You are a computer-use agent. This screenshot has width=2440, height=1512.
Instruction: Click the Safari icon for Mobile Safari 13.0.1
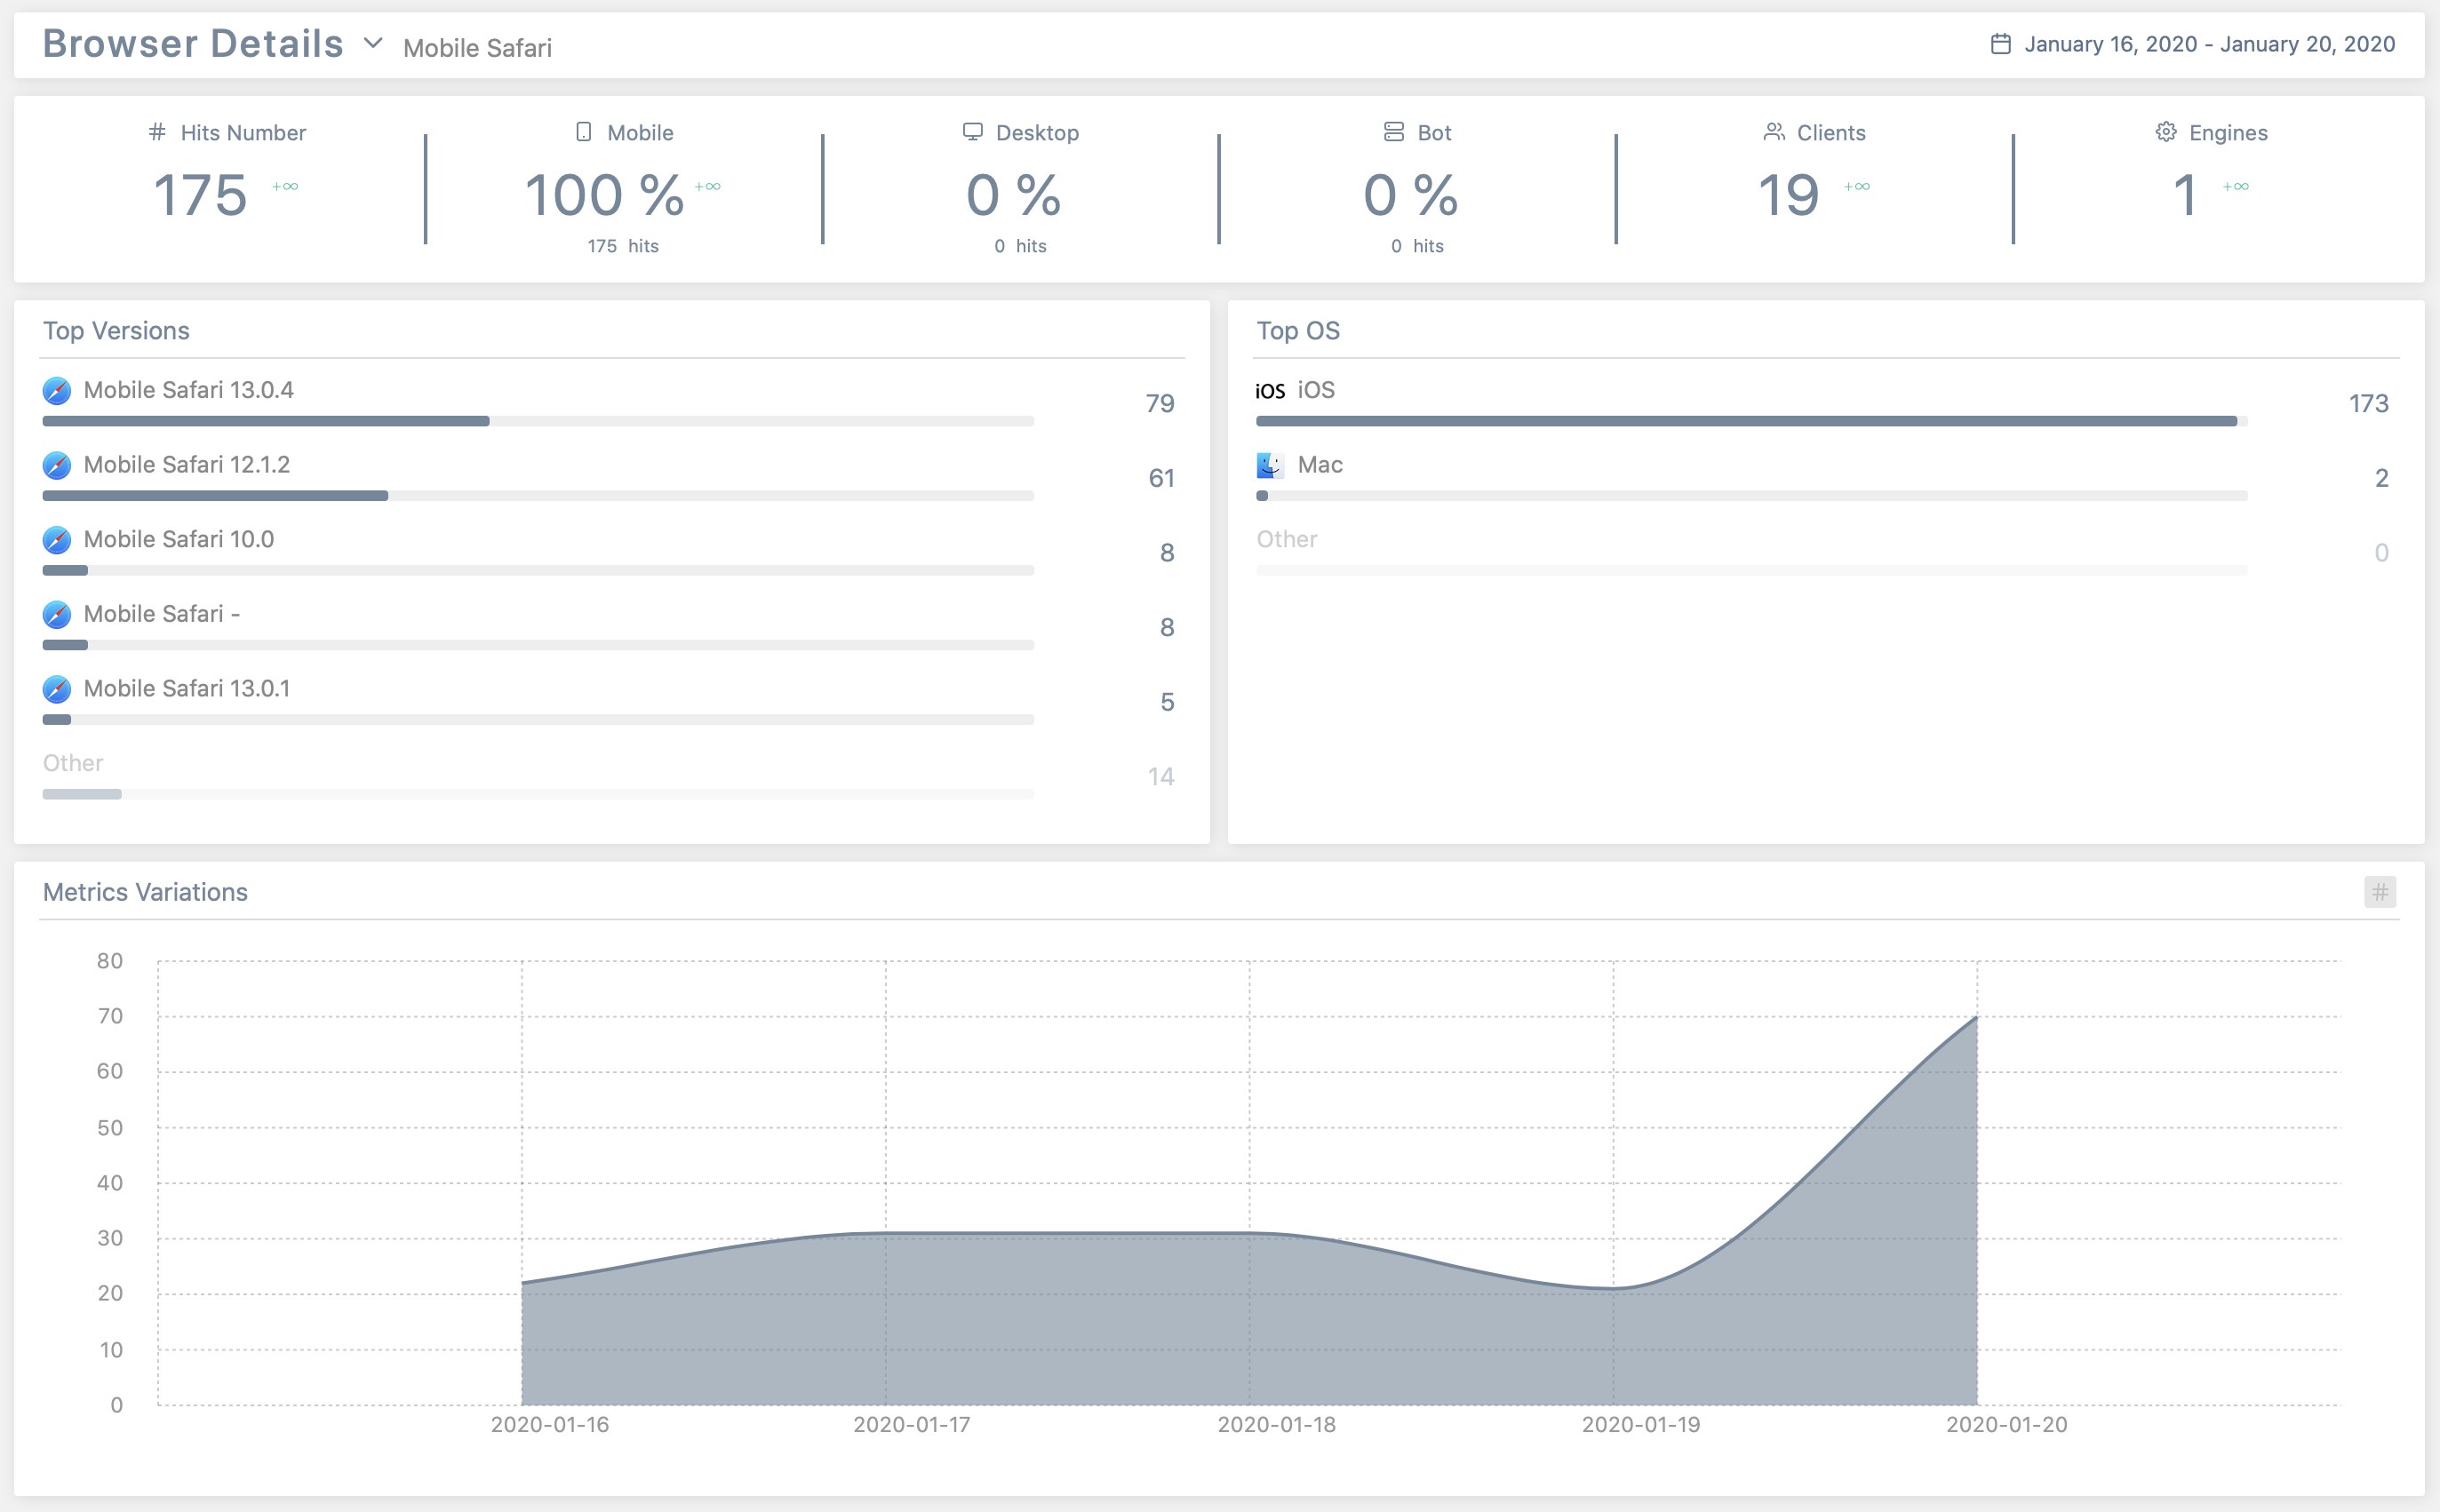click(57, 689)
